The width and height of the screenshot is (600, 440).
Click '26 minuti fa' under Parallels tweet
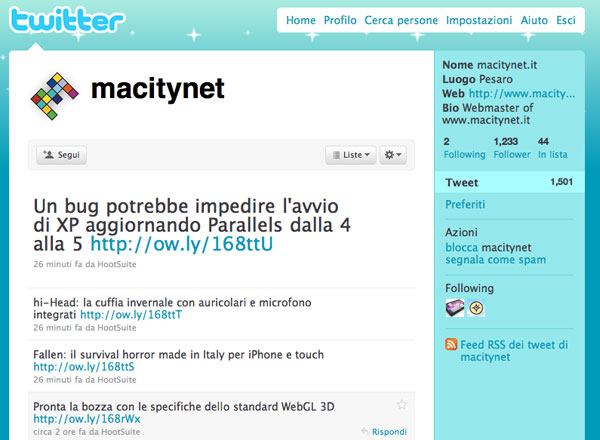click(57, 264)
